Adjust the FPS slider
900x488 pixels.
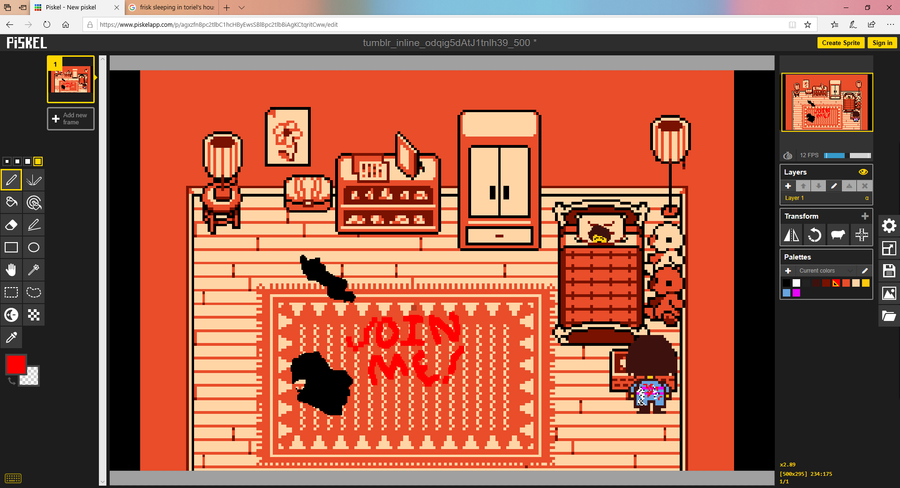[x=847, y=156]
